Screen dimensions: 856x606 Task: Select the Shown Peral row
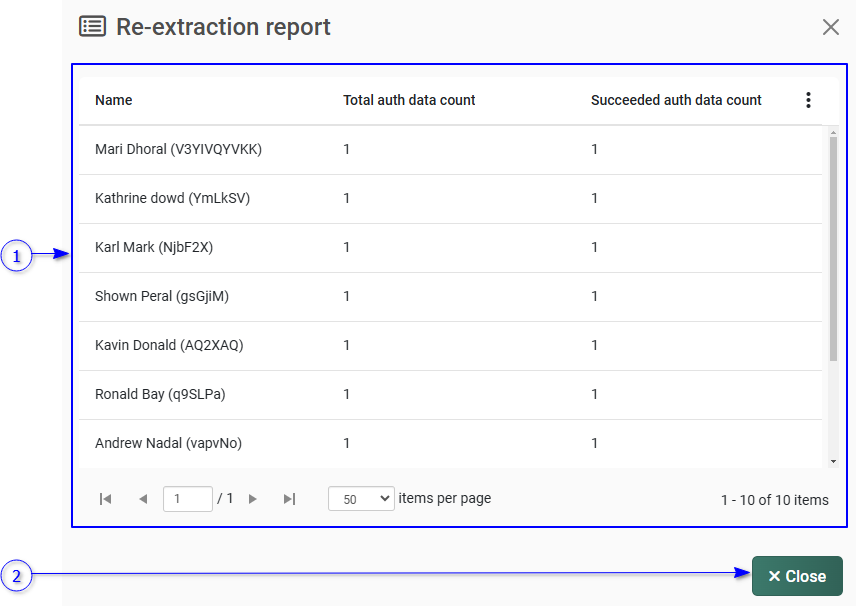point(162,296)
